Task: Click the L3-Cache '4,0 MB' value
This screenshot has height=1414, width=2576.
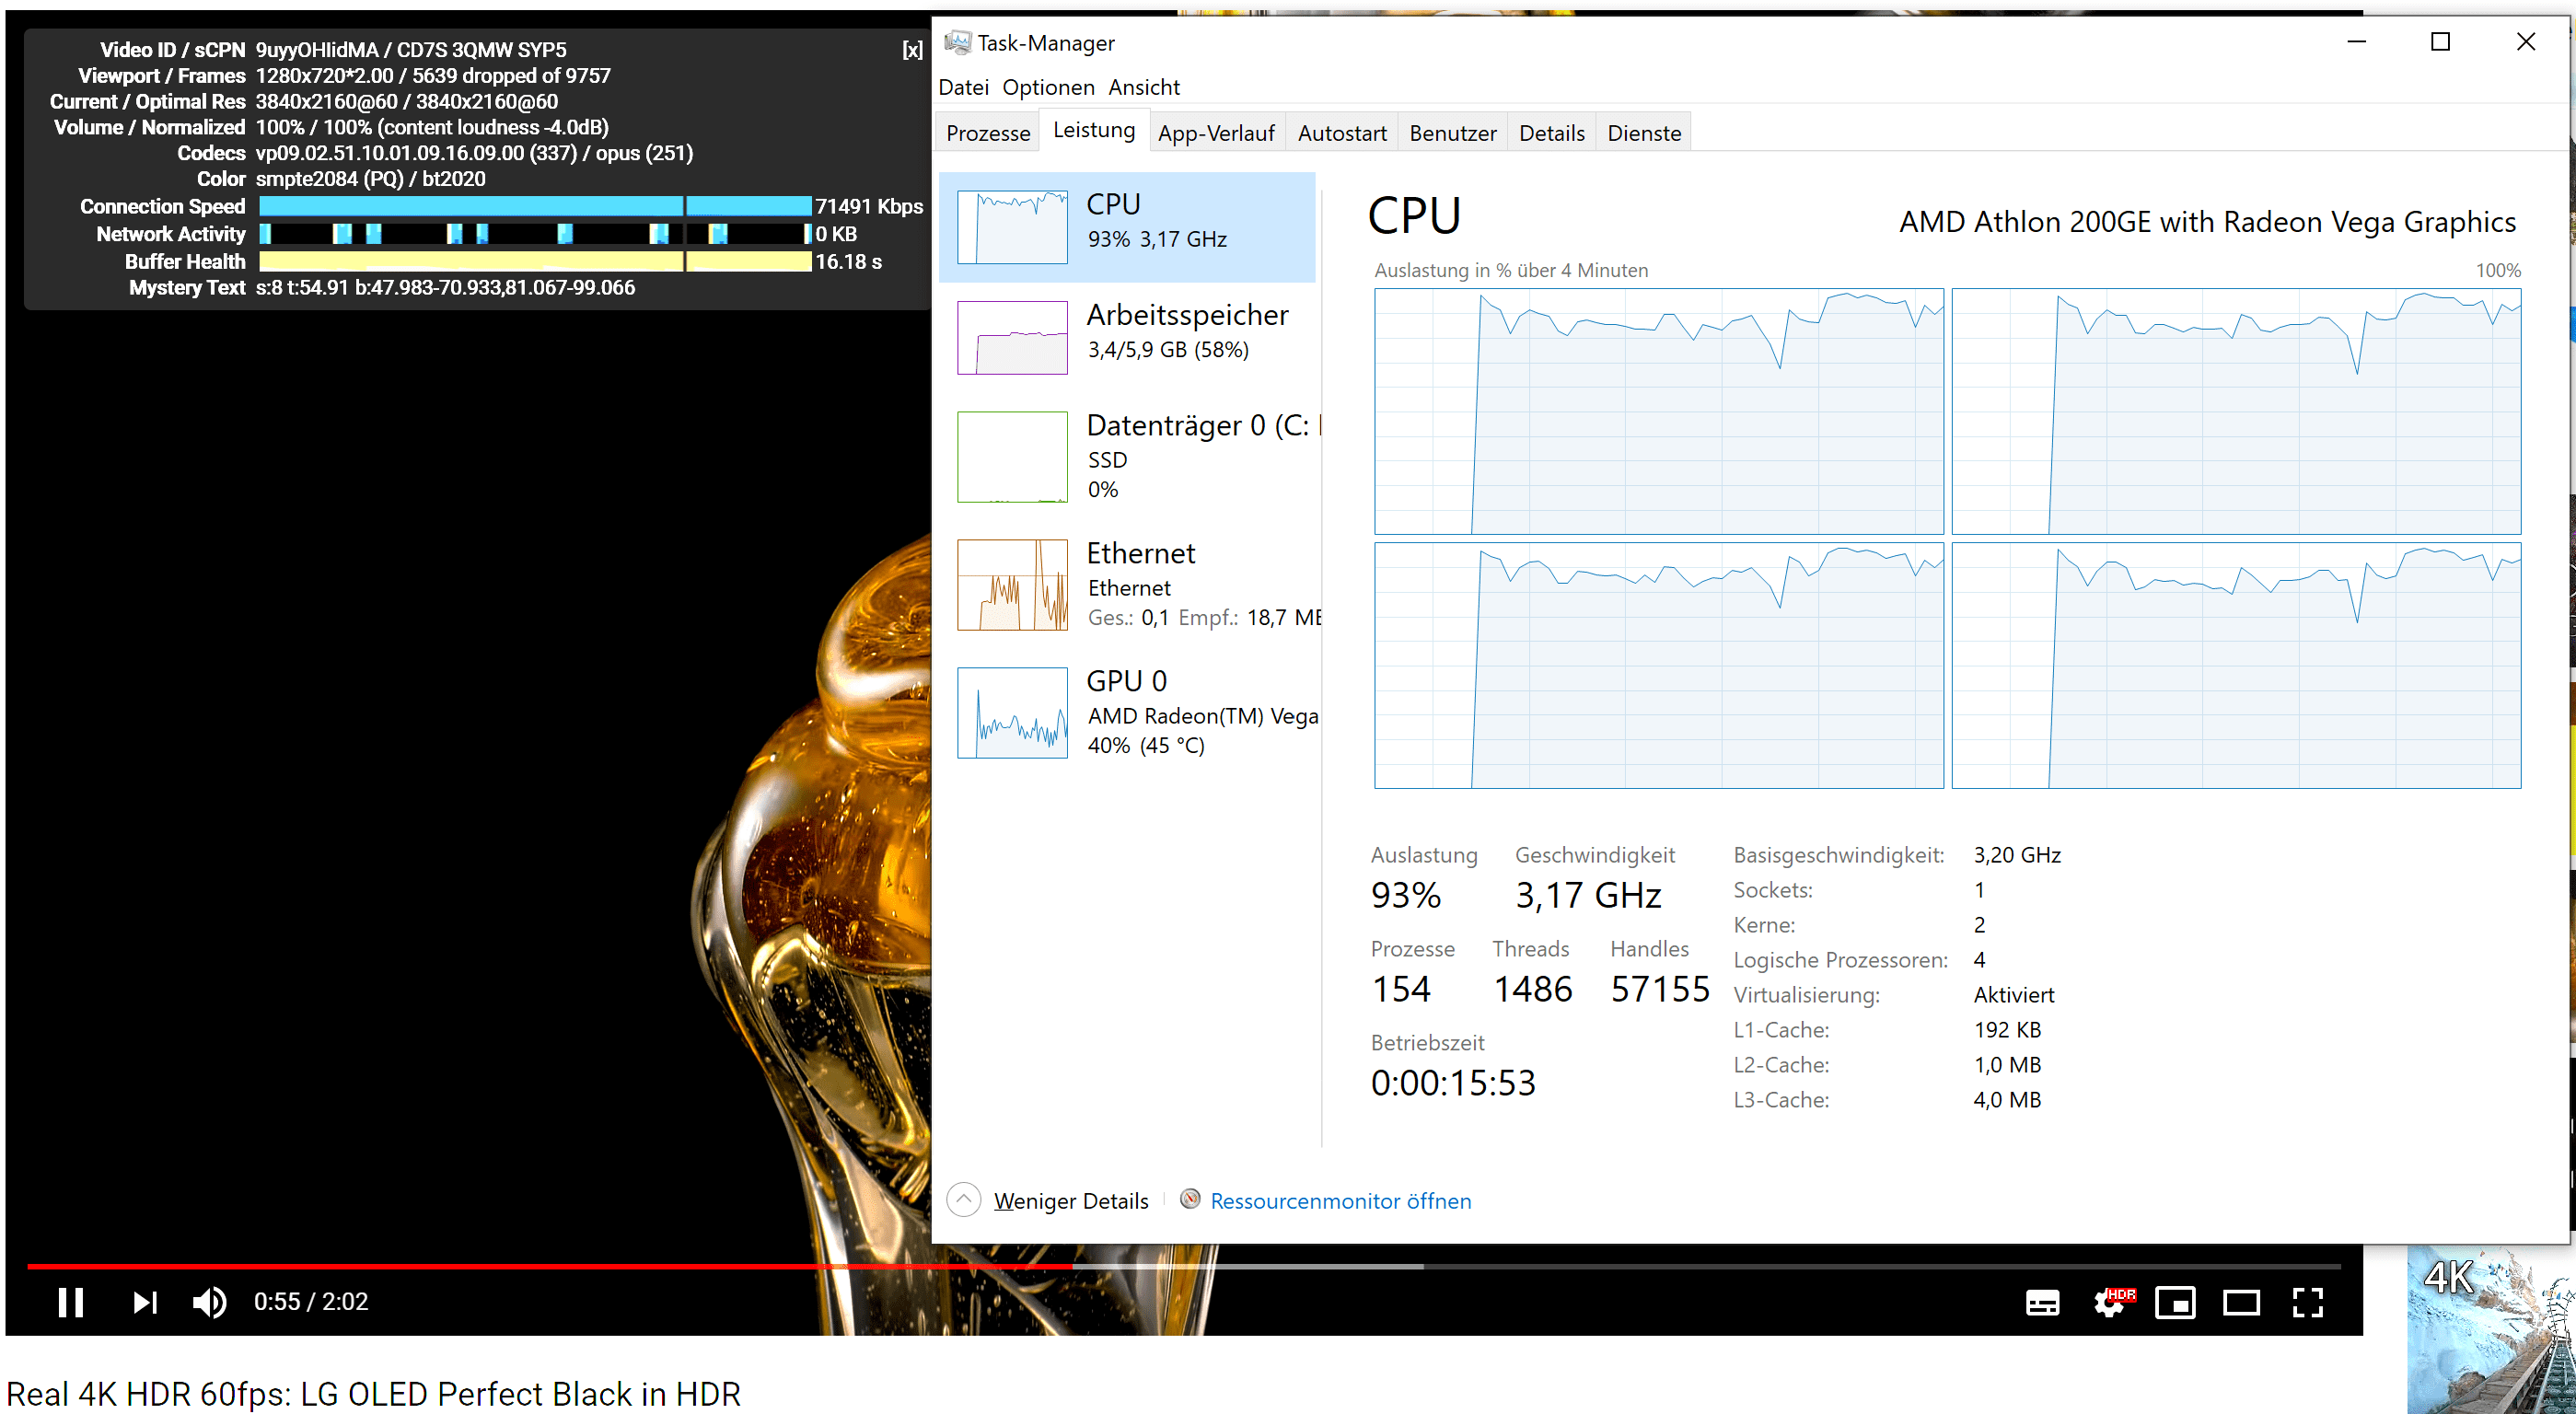Action: (2007, 1100)
